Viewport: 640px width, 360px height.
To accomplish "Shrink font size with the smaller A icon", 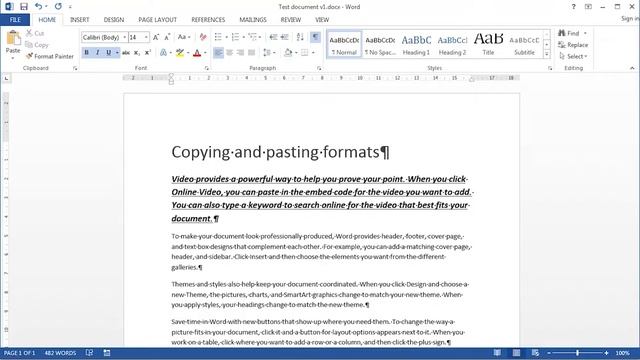I will [x=167, y=37].
